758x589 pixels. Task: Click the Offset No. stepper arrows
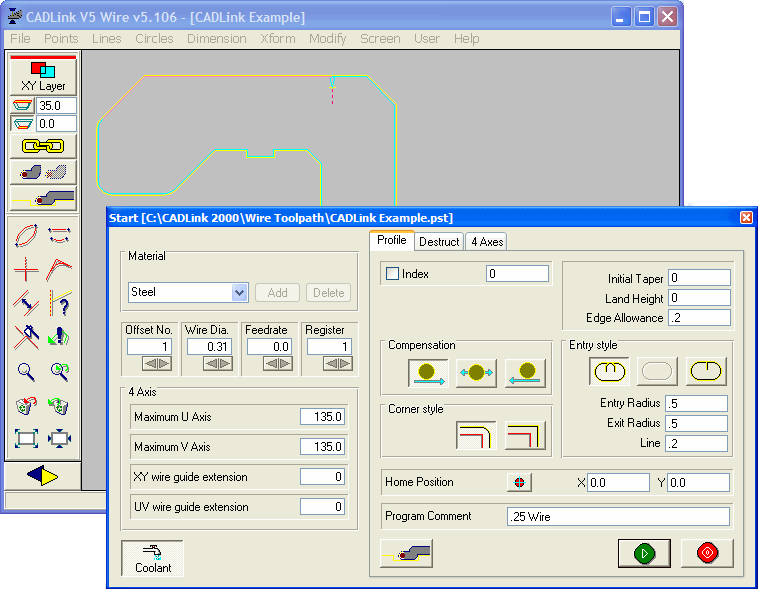click(x=157, y=363)
